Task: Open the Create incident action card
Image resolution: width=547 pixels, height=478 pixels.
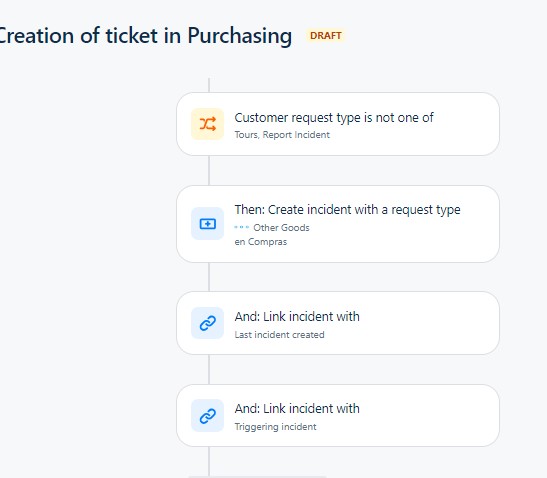Action: click(x=338, y=224)
